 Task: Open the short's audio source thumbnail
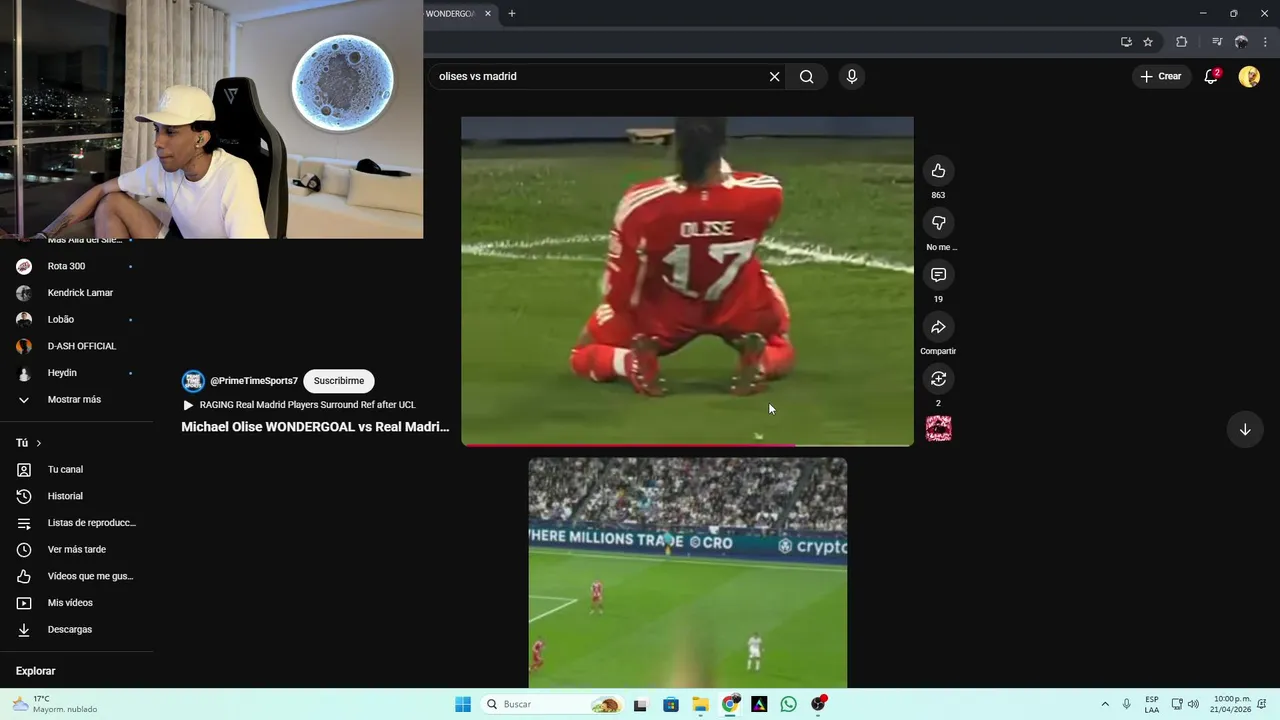tap(938, 429)
